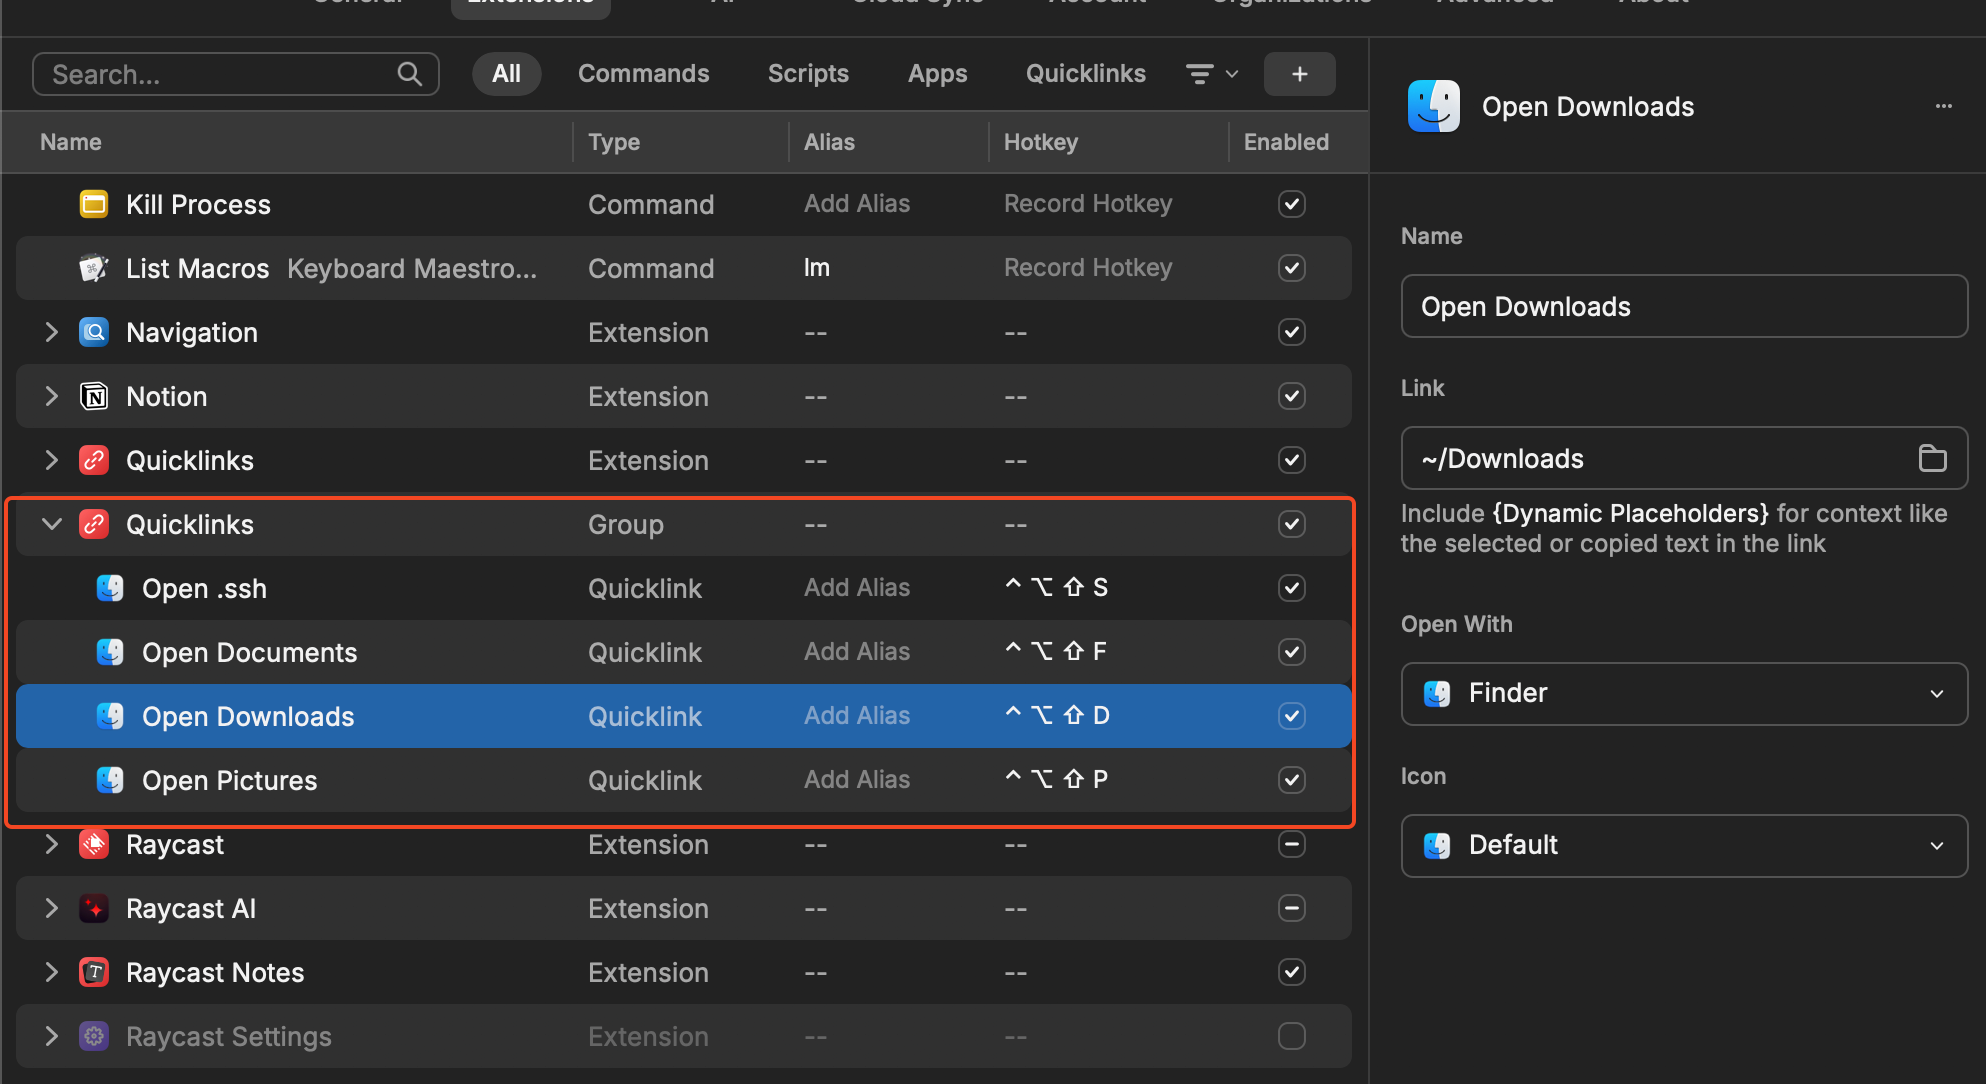Screen dimensions: 1986x1084
Task: Click the Kill Process command icon
Action: point(94,205)
